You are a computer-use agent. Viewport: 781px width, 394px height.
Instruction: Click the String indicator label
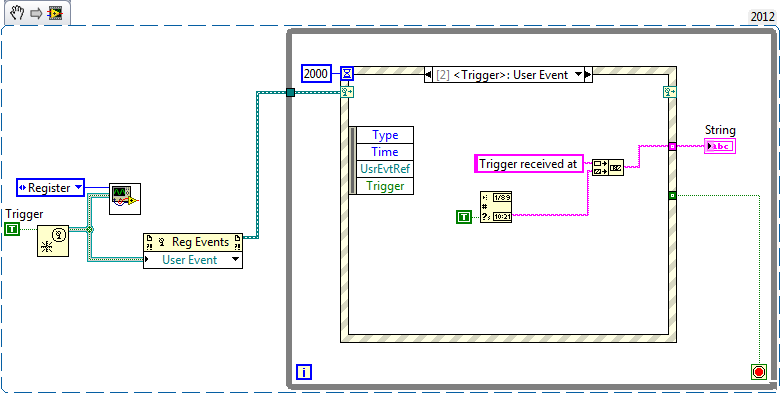pyautogui.click(x=720, y=130)
